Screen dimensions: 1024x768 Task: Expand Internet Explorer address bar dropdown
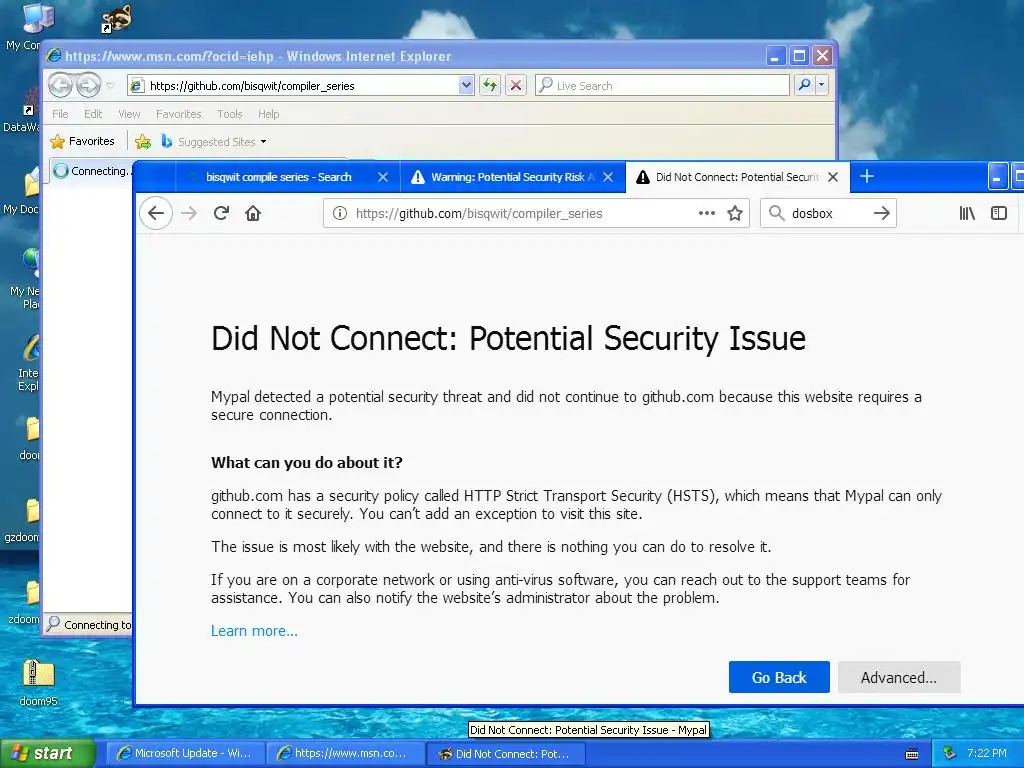466,86
